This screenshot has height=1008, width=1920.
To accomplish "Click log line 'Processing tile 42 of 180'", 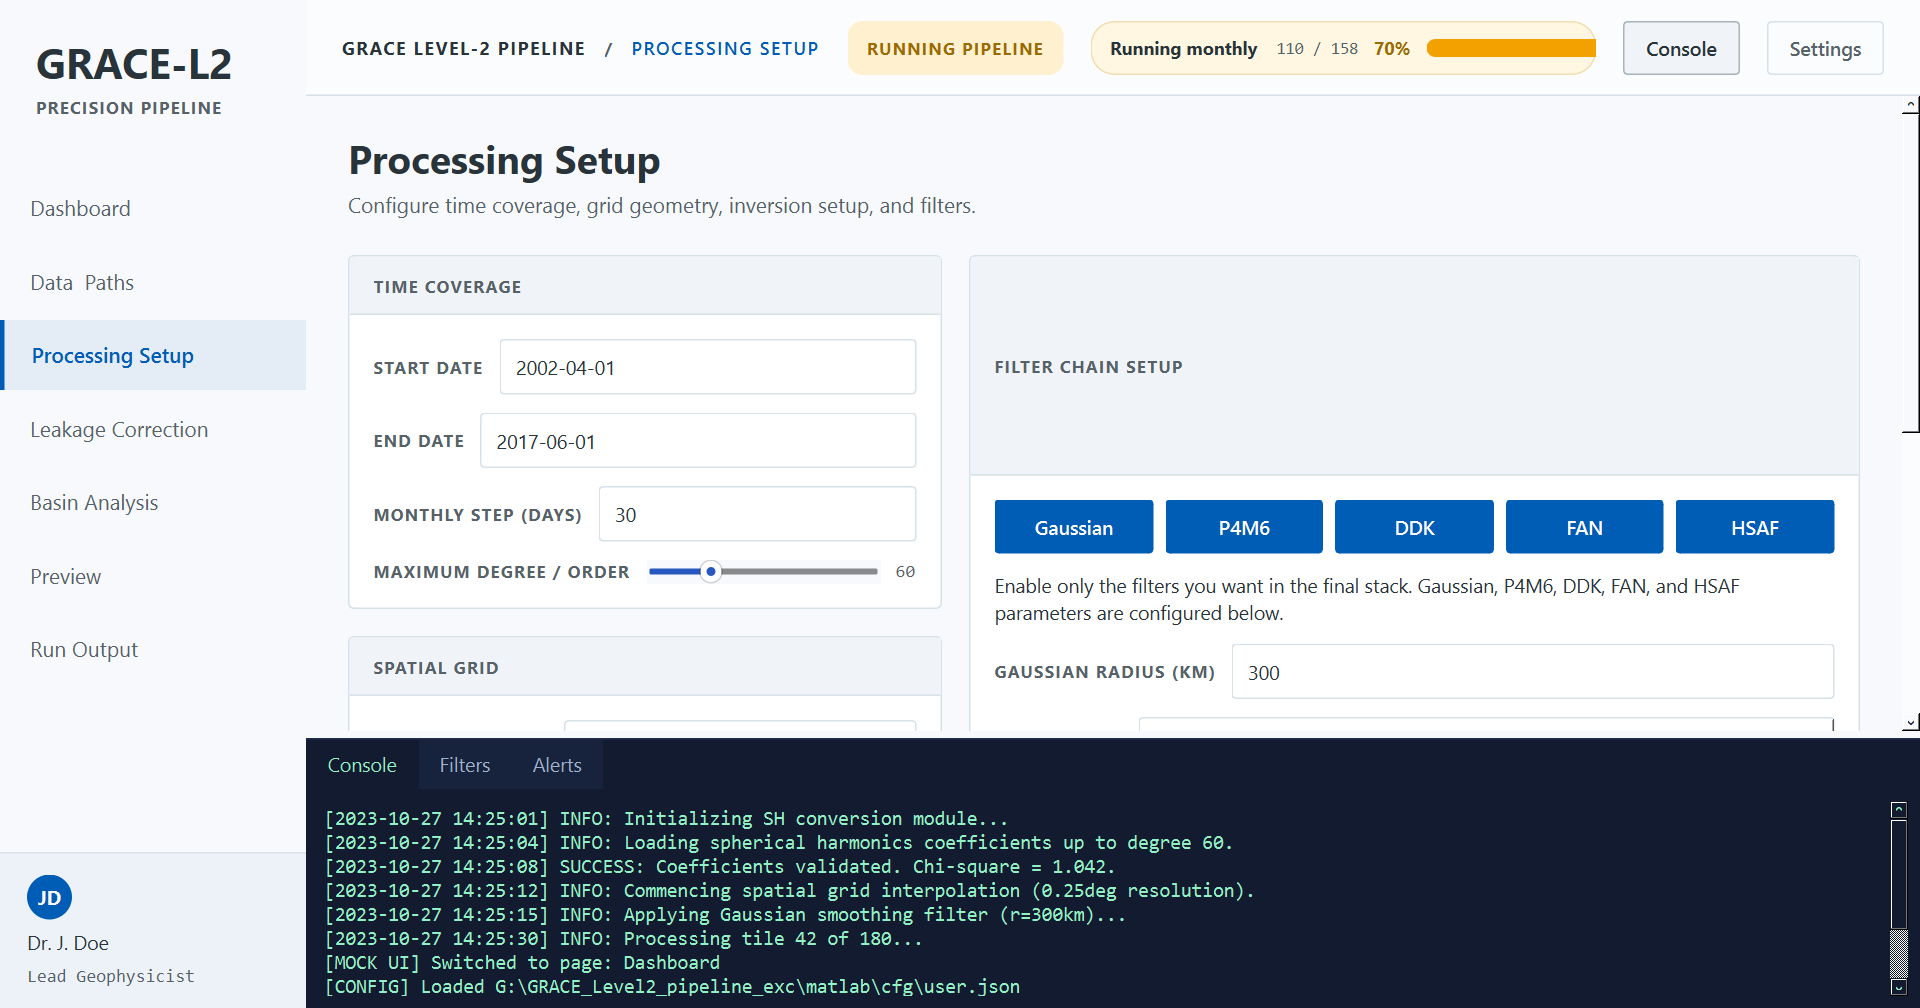I will pos(623,939).
